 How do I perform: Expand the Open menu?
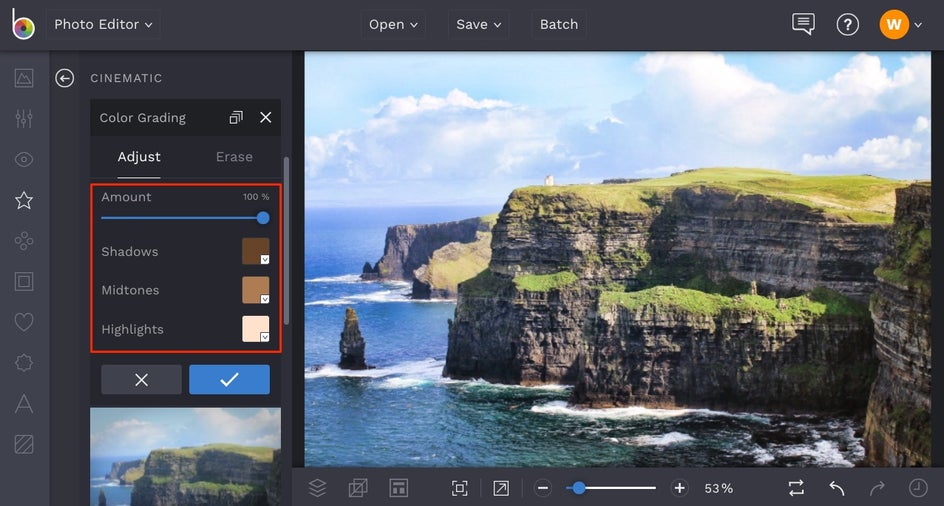coord(393,25)
